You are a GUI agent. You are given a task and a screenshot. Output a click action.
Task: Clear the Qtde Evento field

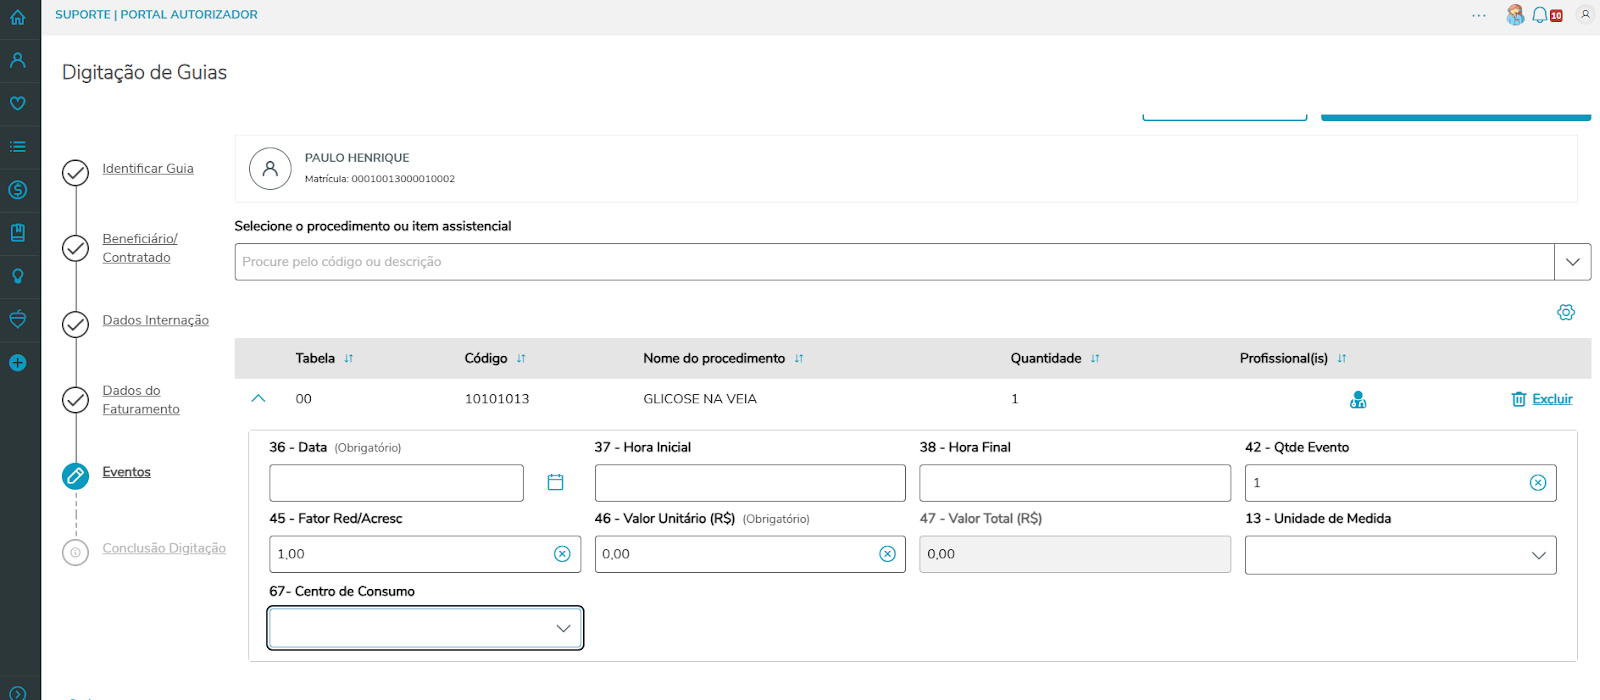click(x=1538, y=483)
